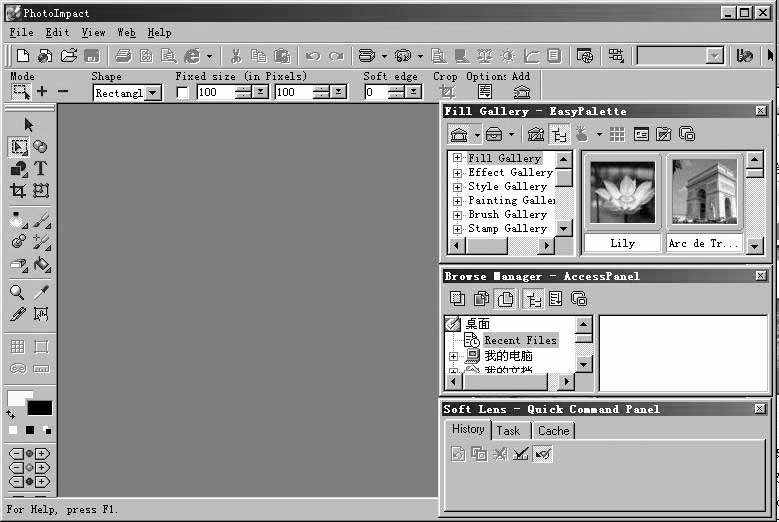Open the Web menu

[x=126, y=33]
